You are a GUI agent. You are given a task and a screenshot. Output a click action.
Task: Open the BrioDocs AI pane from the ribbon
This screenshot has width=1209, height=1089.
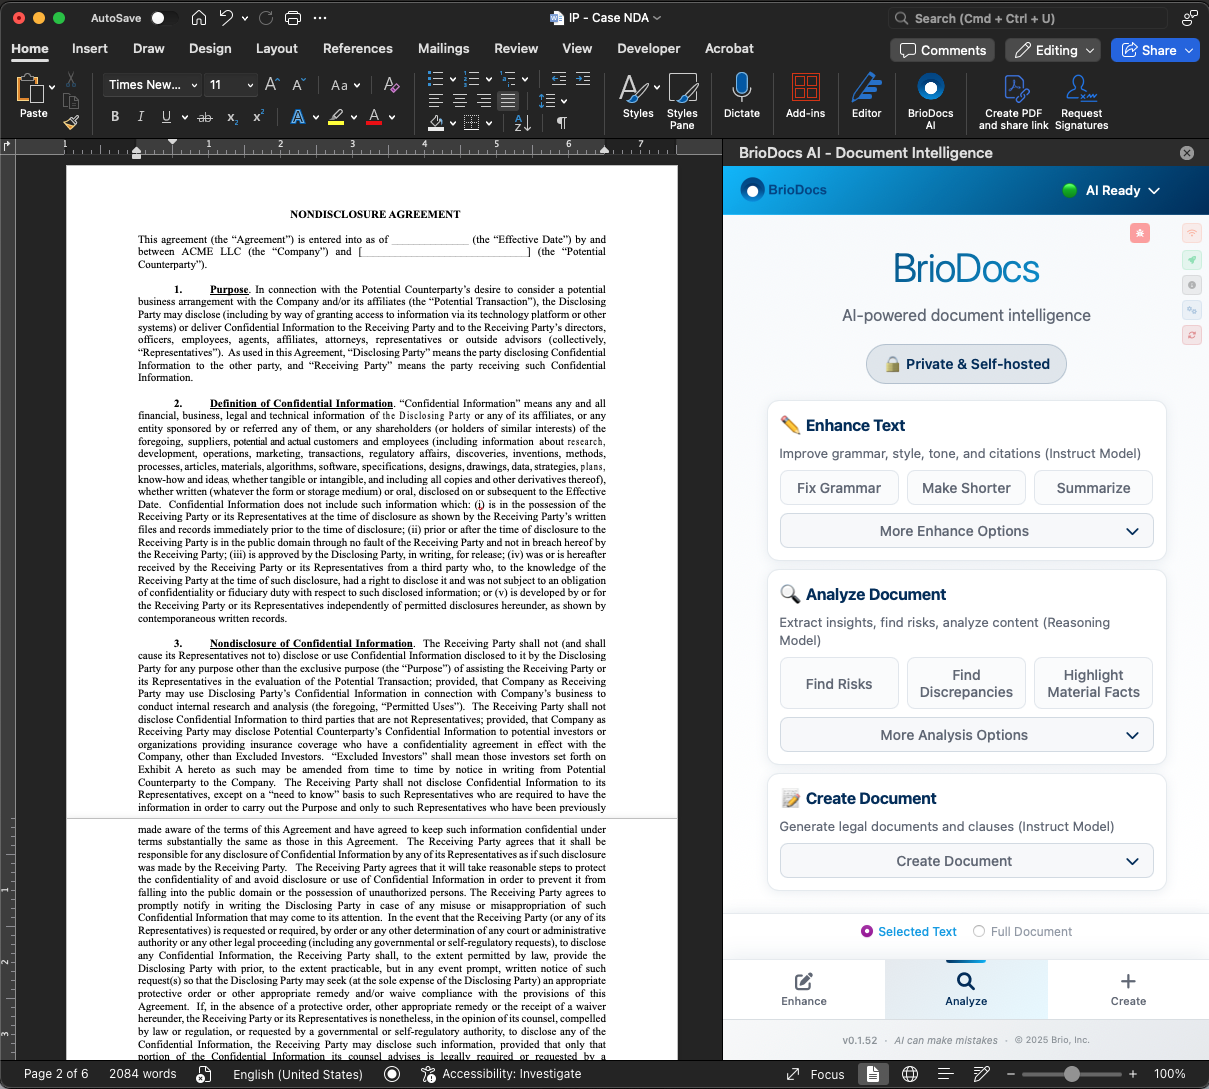pos(930,100)
